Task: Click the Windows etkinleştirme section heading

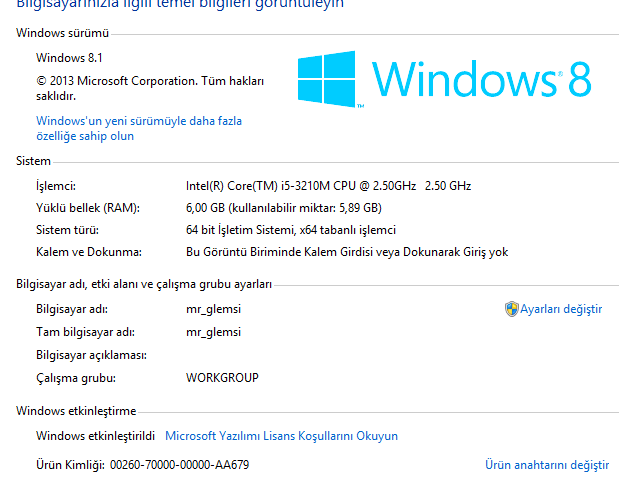Action: [x=76, y=411]
